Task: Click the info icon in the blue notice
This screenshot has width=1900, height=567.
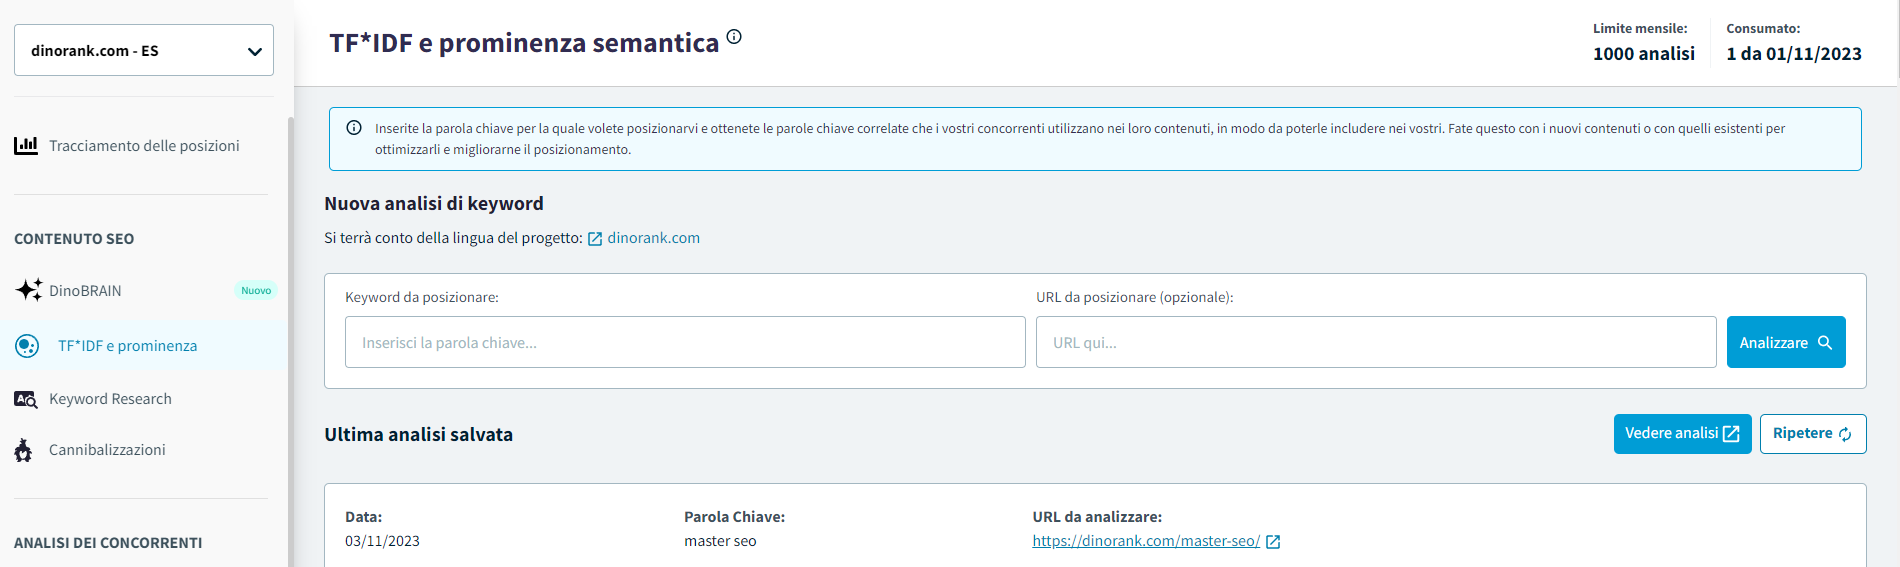Action: point(354,128)
